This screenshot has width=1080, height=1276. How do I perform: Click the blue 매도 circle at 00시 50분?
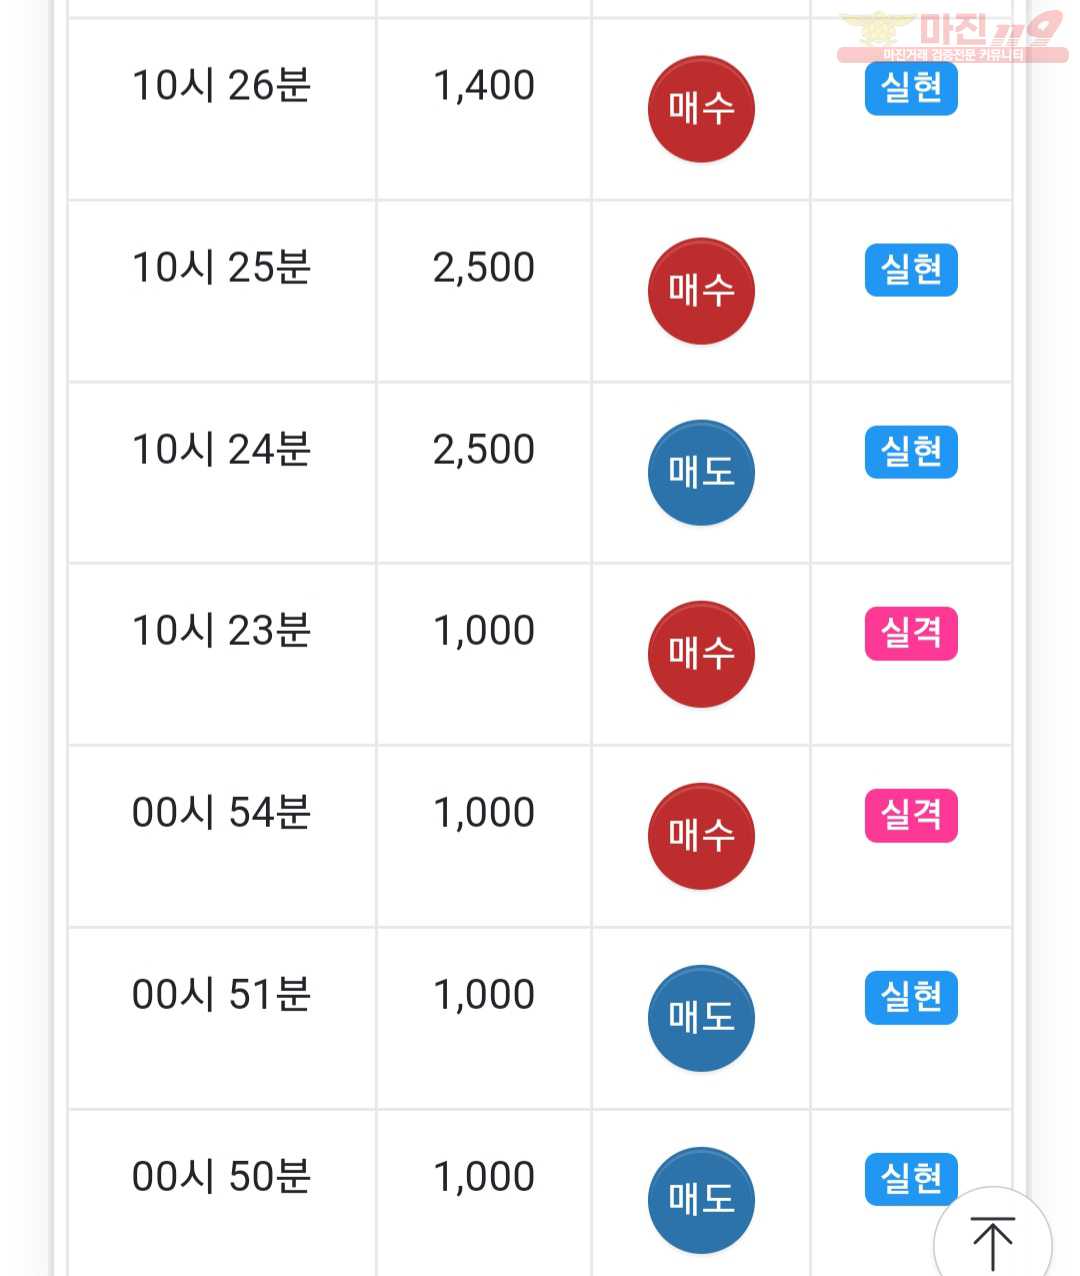pos(701,1200)
